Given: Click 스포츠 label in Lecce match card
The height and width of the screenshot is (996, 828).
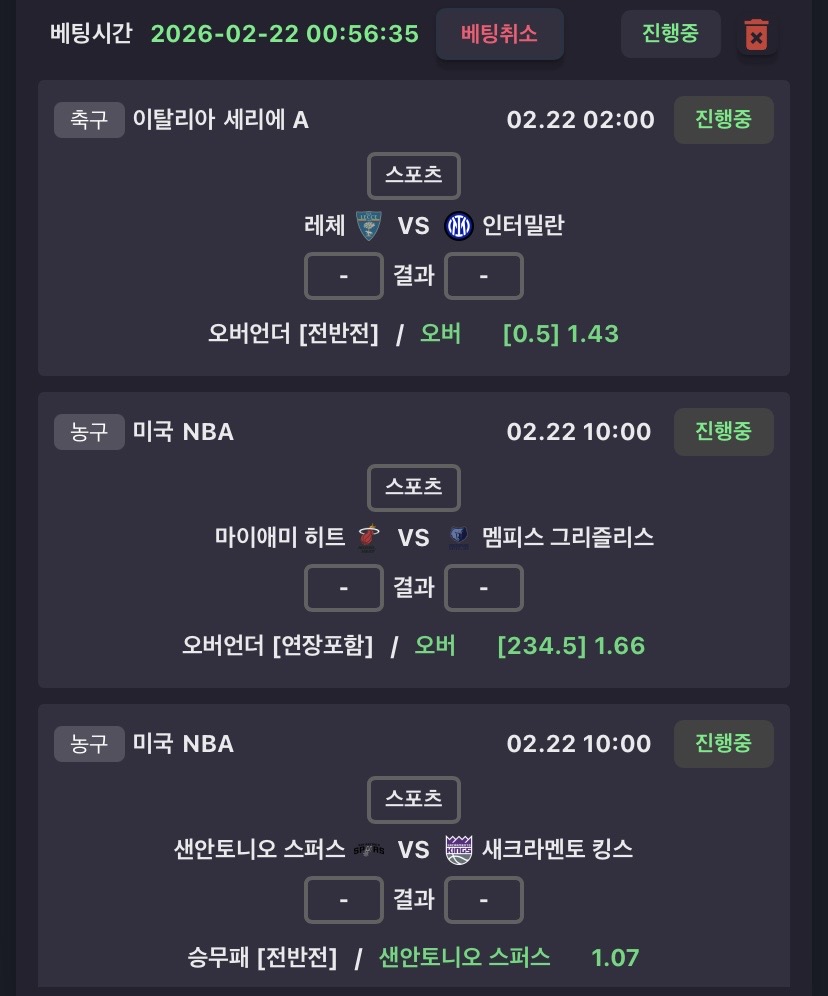Looking at the screenshot, I should tap(413, 176).
